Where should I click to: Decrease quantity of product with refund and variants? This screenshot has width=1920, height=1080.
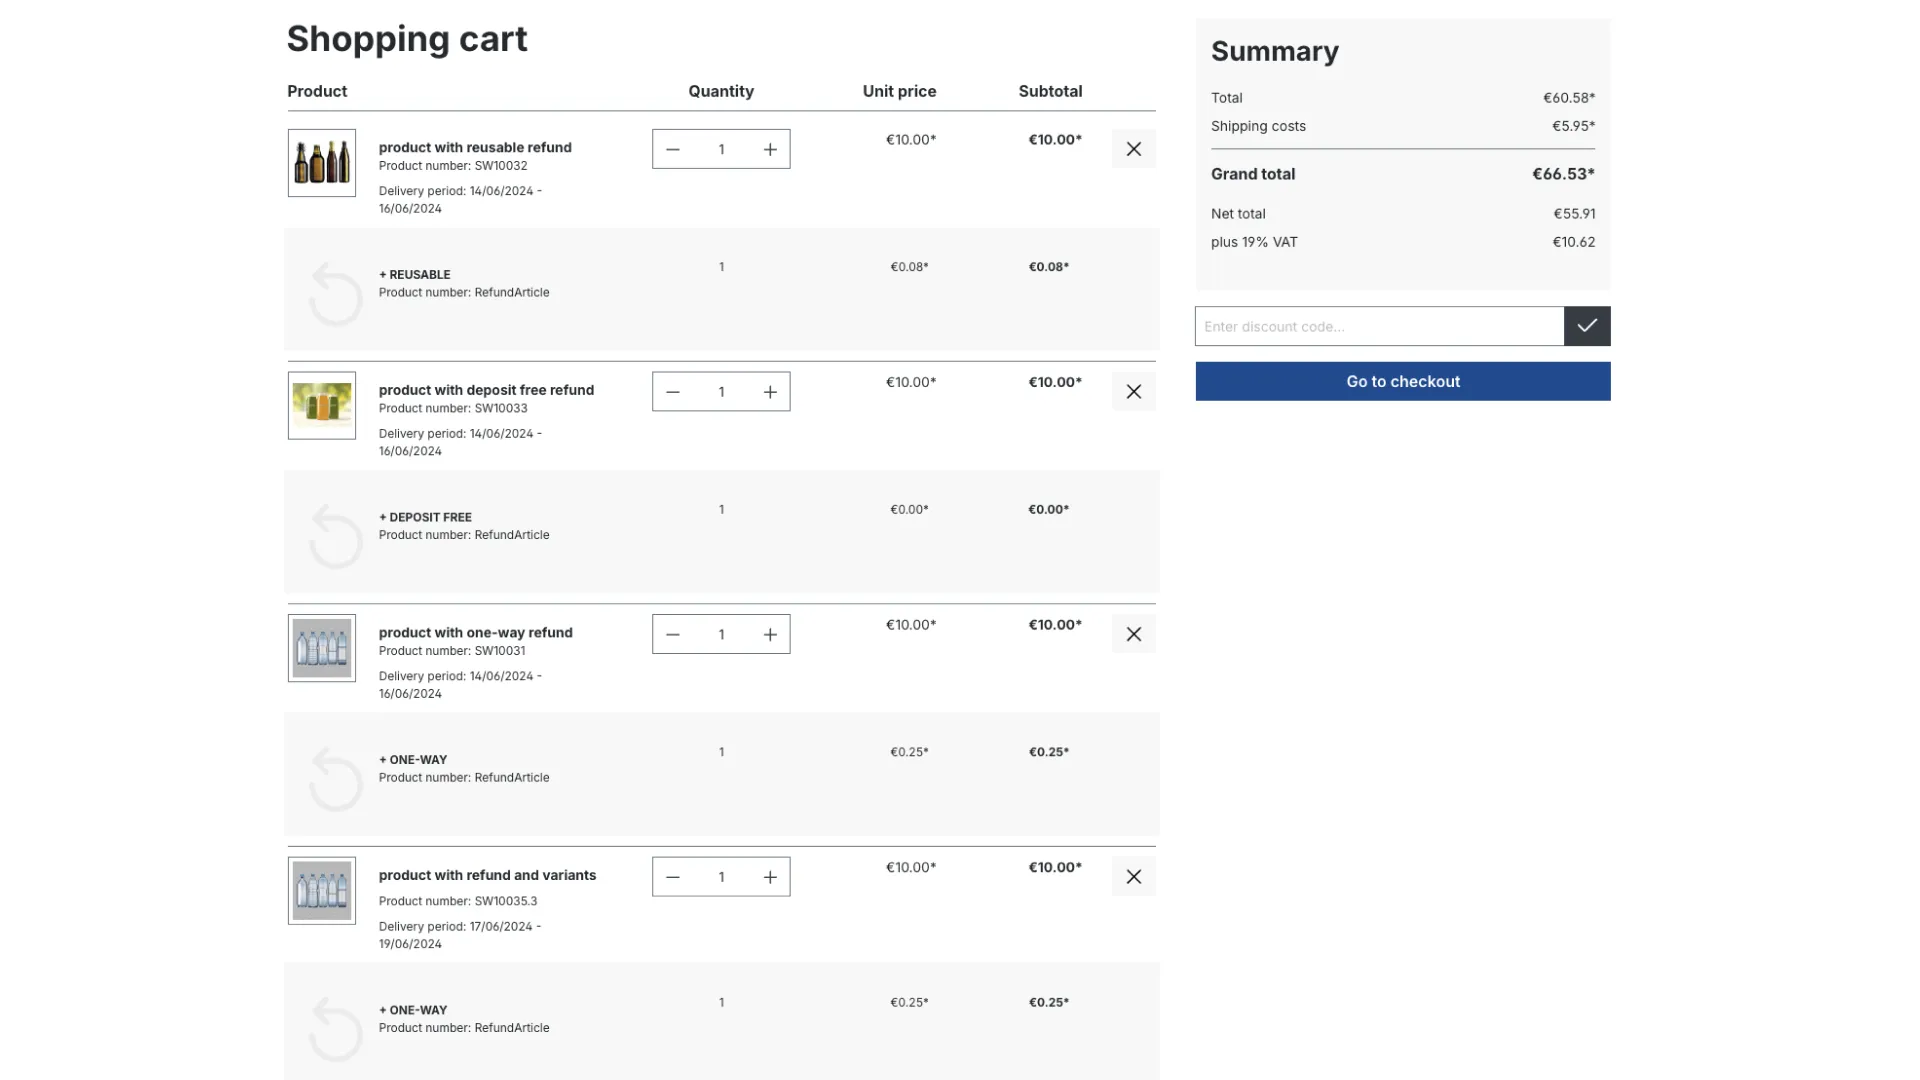[672, 876]
